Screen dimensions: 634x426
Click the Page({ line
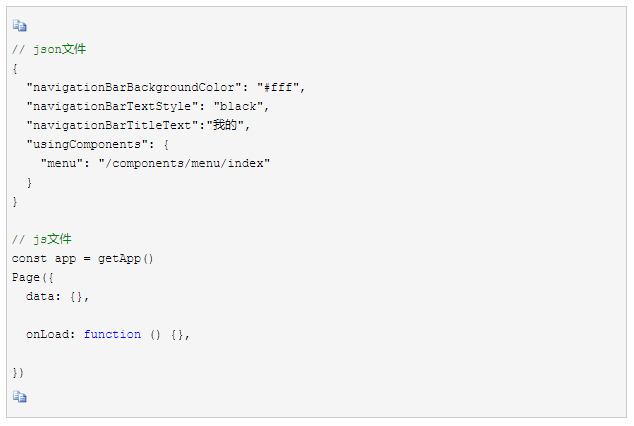(x=32, y=277)
